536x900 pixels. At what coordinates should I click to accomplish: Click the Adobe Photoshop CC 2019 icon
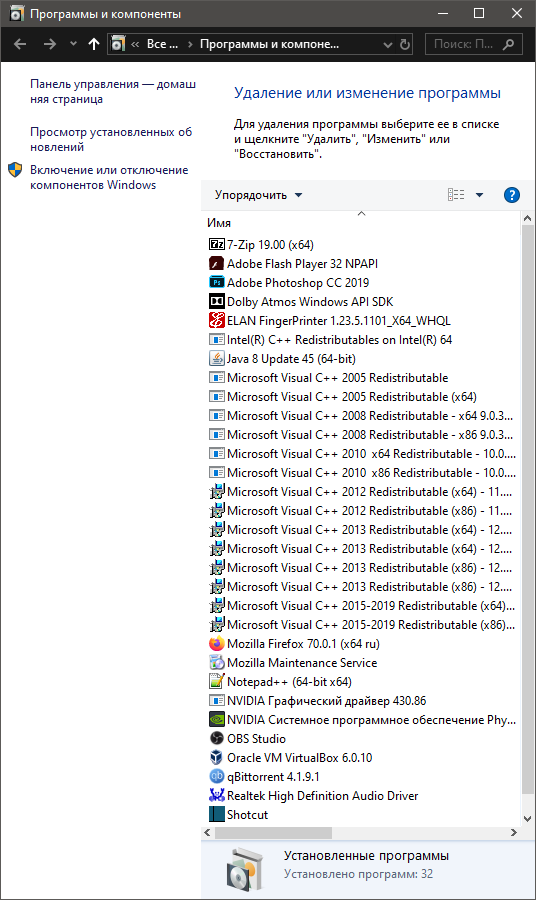click(216, 282)
